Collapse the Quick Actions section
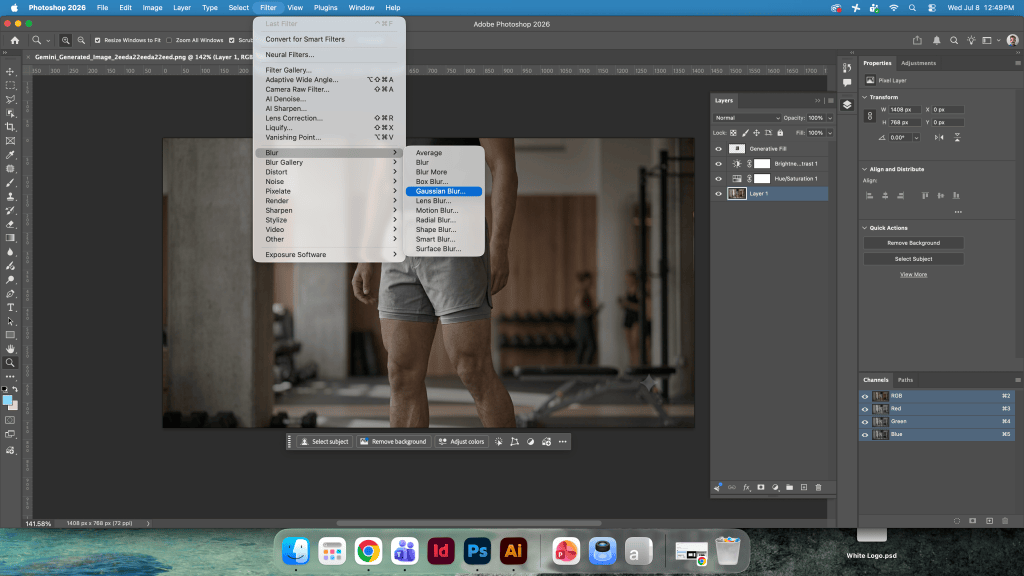Image resolution: width=1024 pixels, height=576 pixels. [x=865, y=228]
